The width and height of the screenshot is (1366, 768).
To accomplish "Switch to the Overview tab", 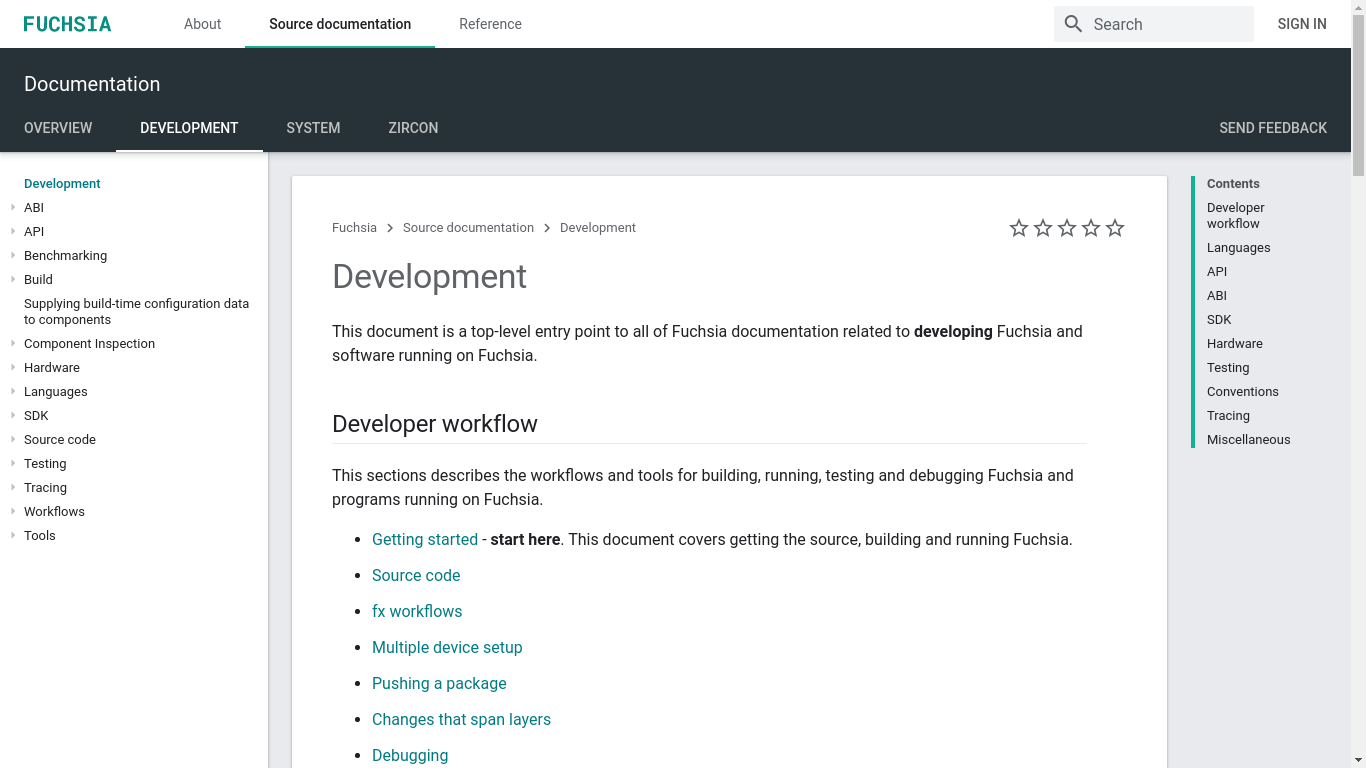I will coord(58,128).
